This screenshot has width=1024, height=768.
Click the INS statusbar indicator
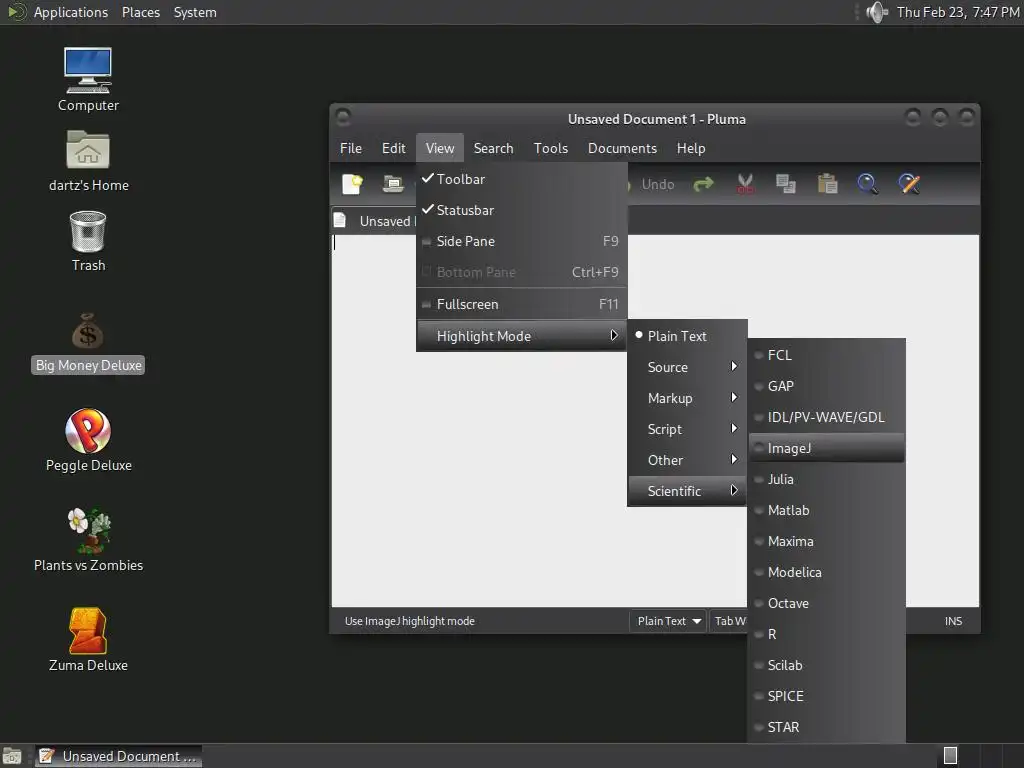[x=953, y=621]
